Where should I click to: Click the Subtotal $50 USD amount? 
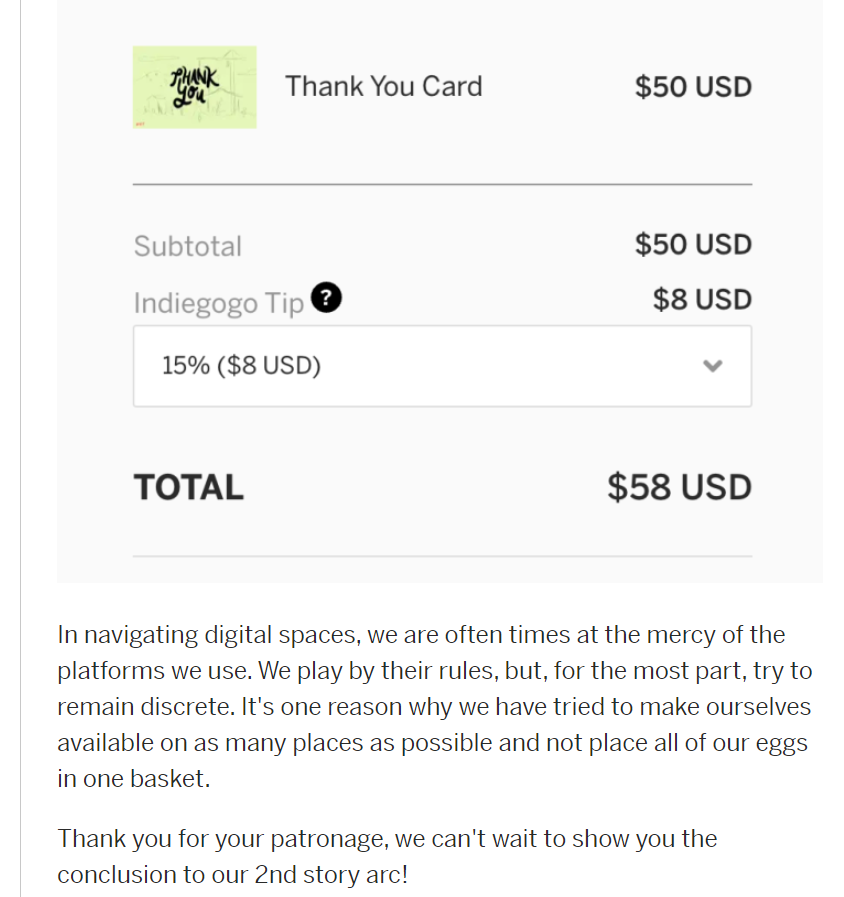[x=692, y=245]
